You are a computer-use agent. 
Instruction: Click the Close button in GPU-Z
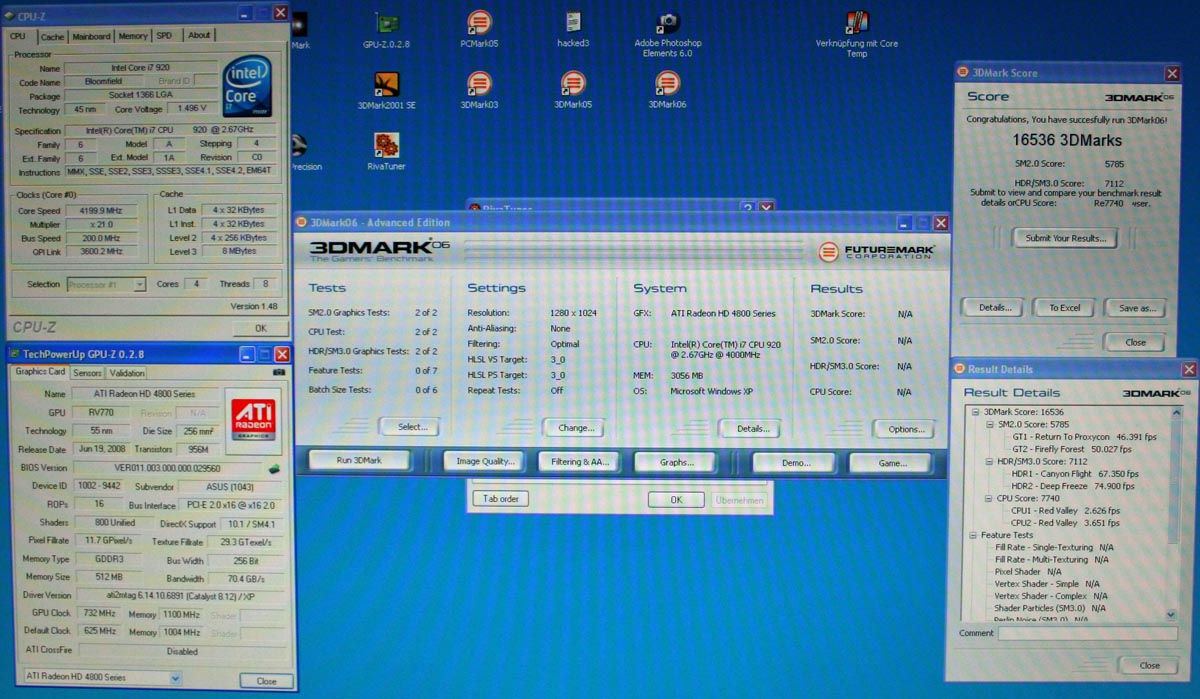[x=267, y=681]
